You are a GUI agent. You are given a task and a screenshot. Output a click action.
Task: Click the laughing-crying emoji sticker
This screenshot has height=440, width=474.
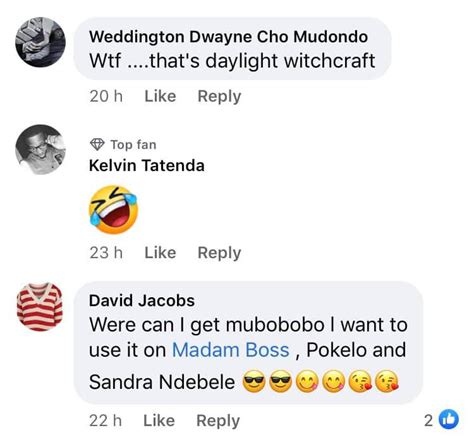click(113, 209)
